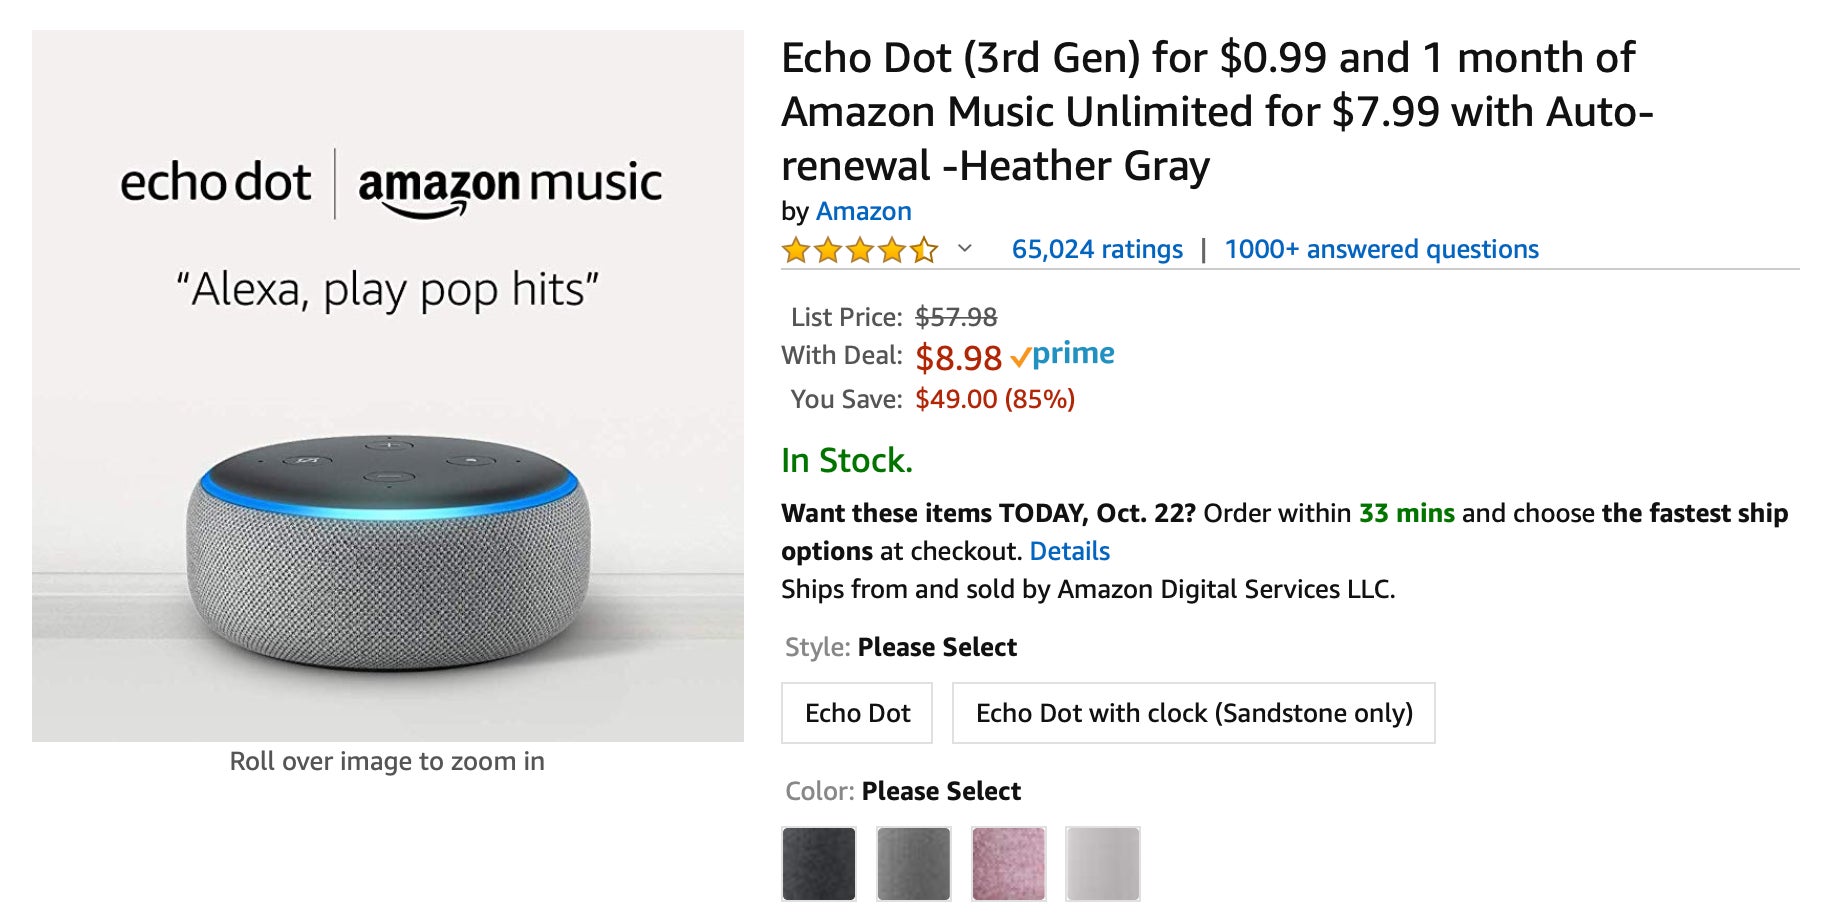The image size is (1824, 920).
Task: Select the Echo Dot style option
Action: [x=857, y=713]
